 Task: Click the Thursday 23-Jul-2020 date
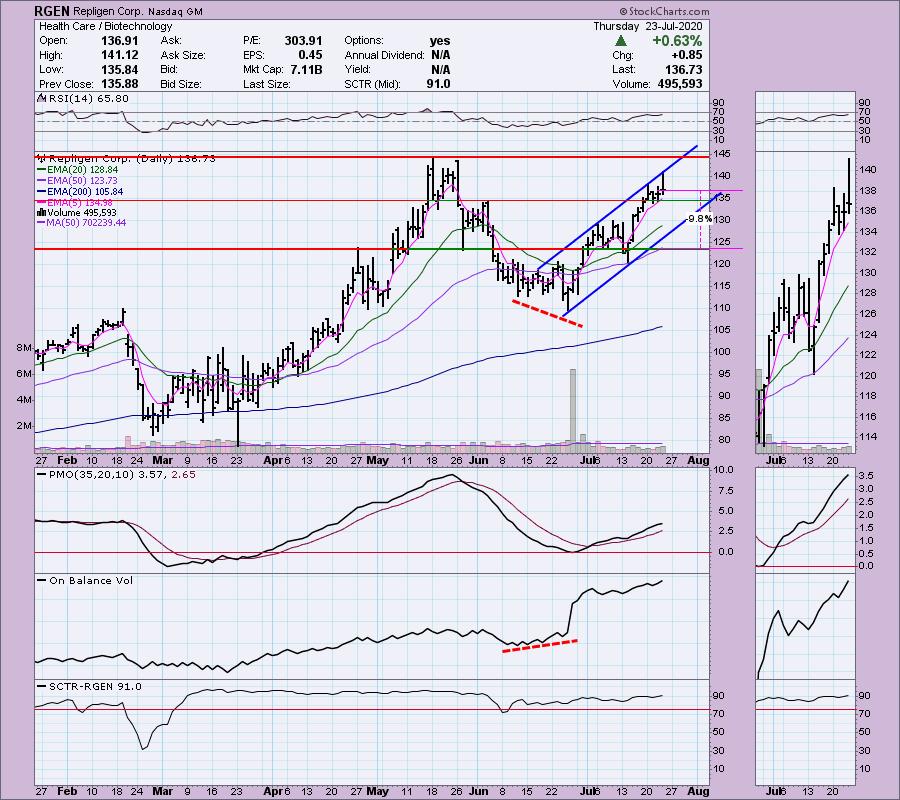click(647, 26)
